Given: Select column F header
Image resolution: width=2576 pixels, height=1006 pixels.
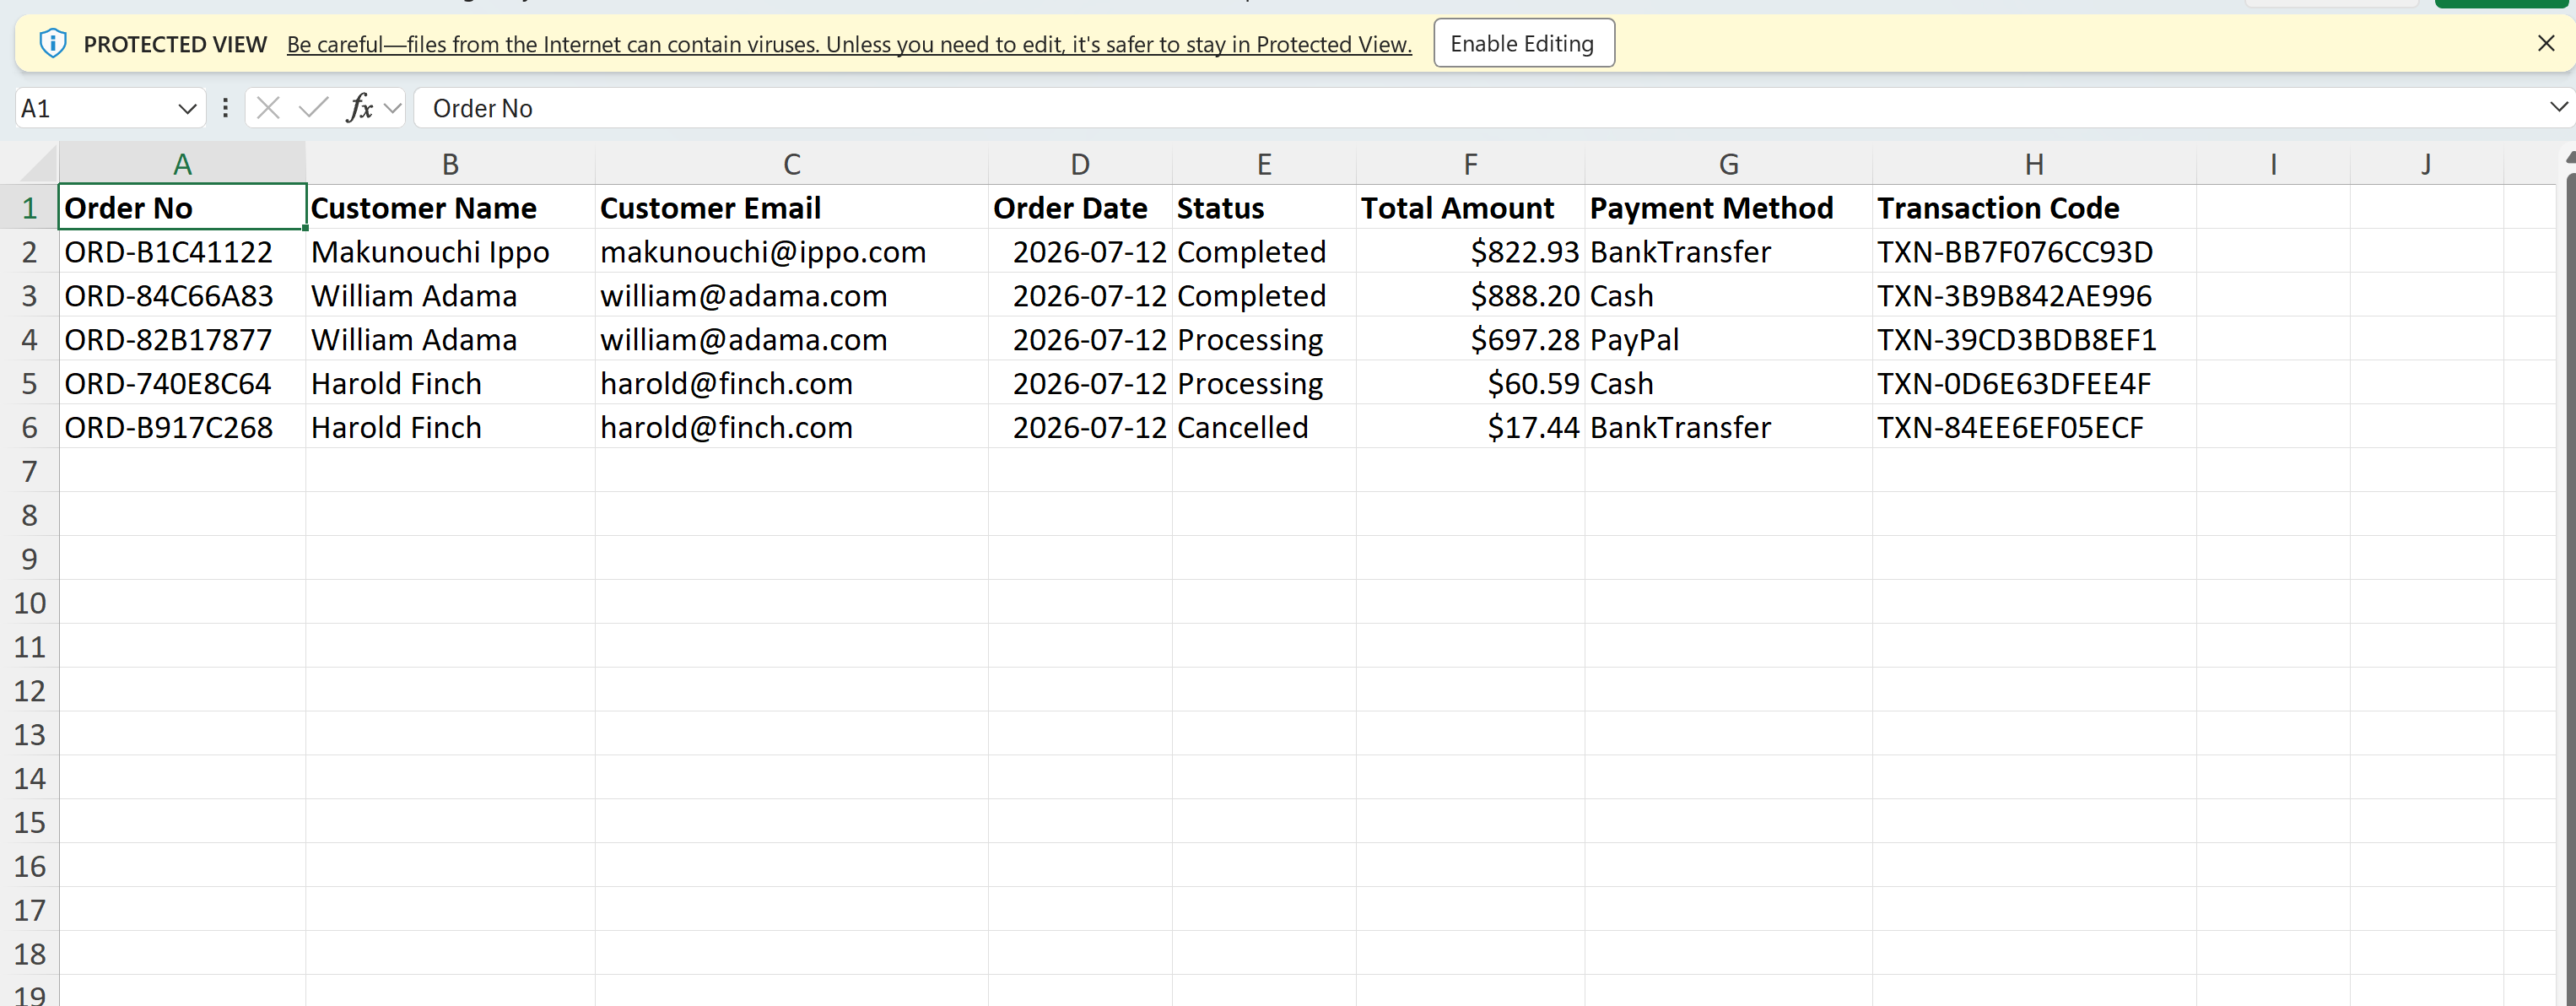Looking at the screenshot, I should click(1470, 163).
